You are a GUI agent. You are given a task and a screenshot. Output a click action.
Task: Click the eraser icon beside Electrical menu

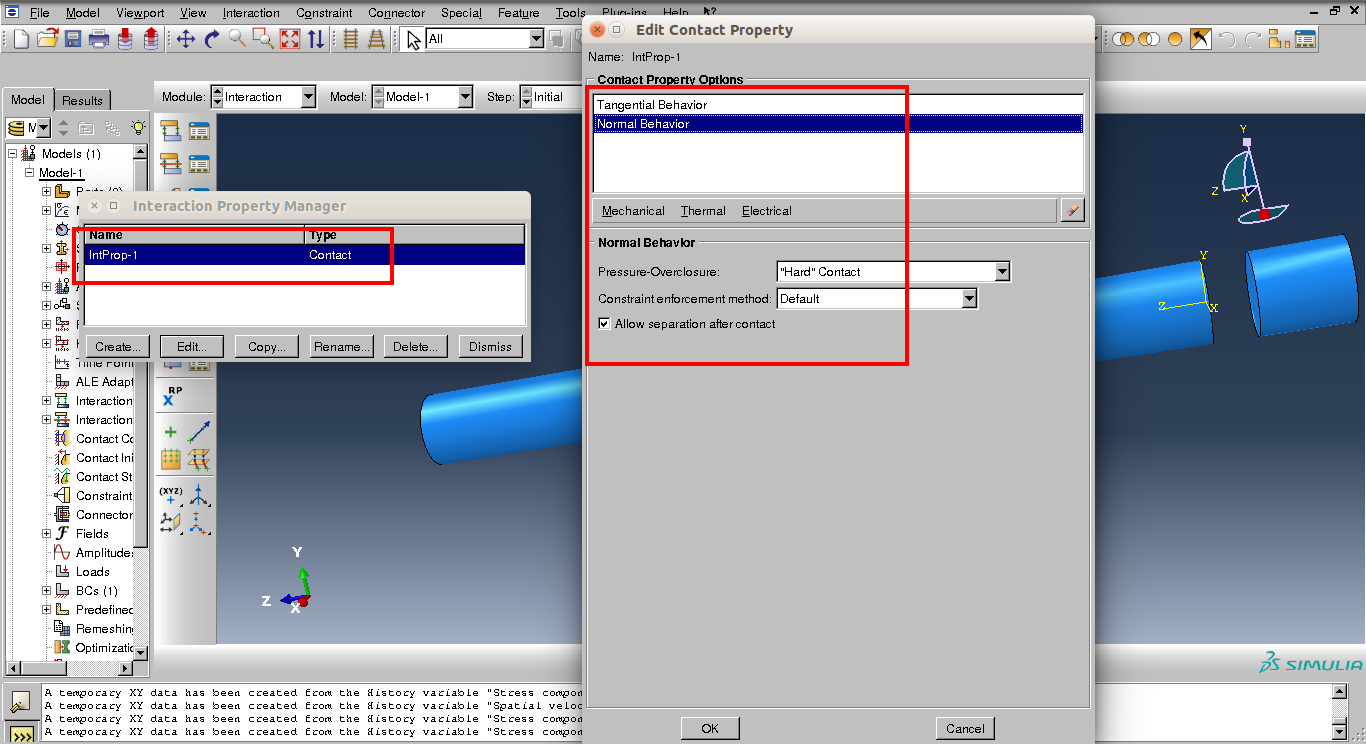point(1071,210)
